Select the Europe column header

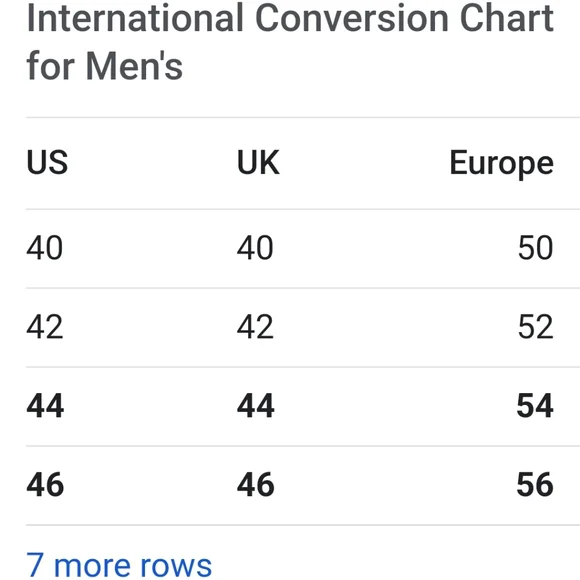click(502, 164)
